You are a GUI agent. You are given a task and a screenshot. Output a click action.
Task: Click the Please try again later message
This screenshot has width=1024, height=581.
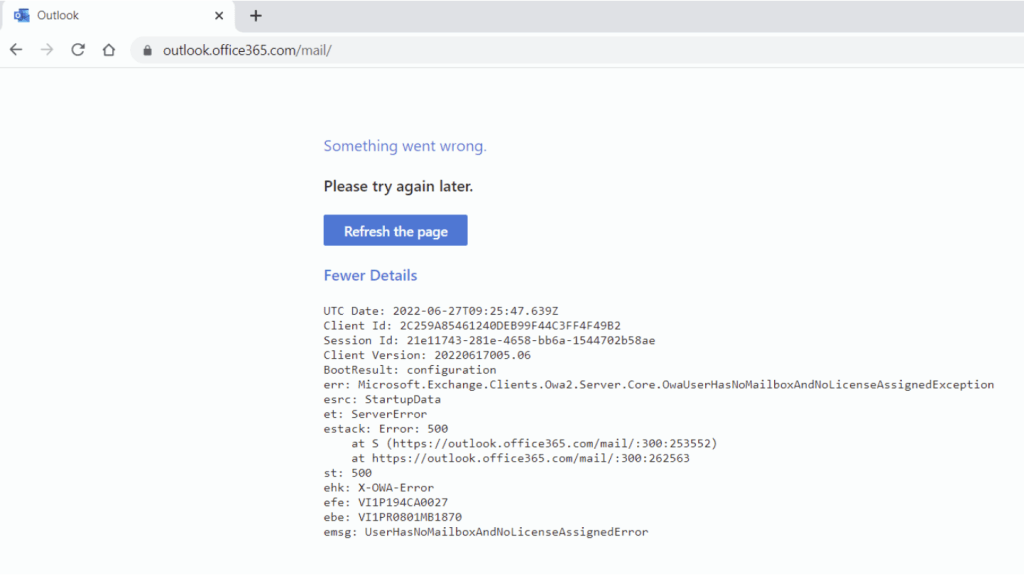(398, 186)
